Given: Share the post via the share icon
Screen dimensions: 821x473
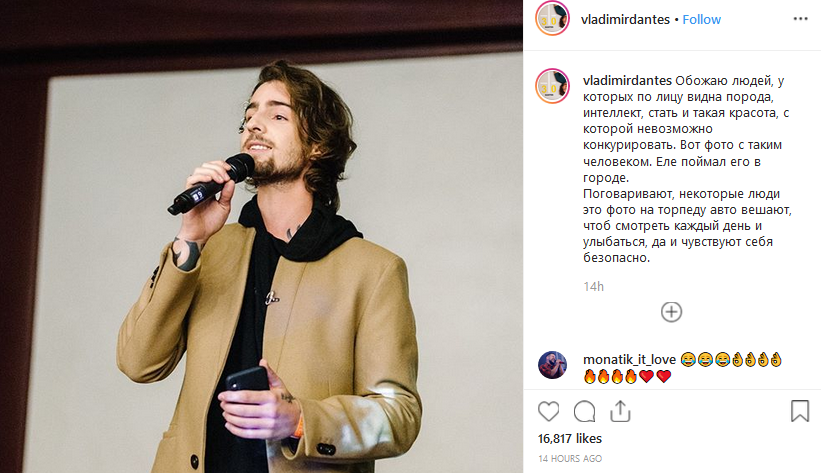Looking at the screenshot, I should pos(620,411).
